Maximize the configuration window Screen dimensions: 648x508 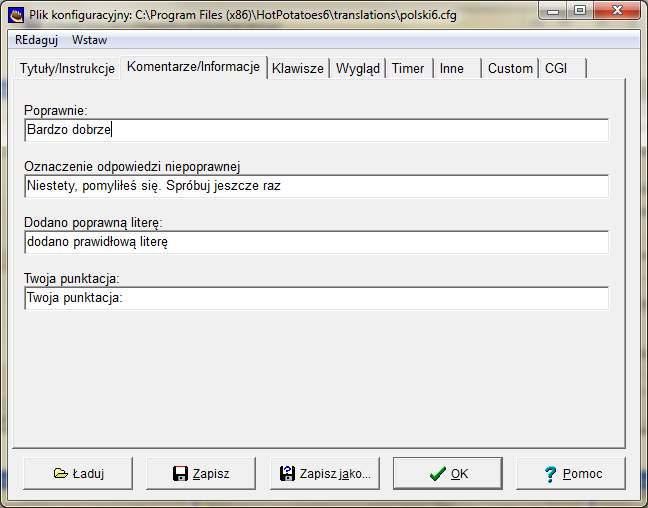[580, 11]
